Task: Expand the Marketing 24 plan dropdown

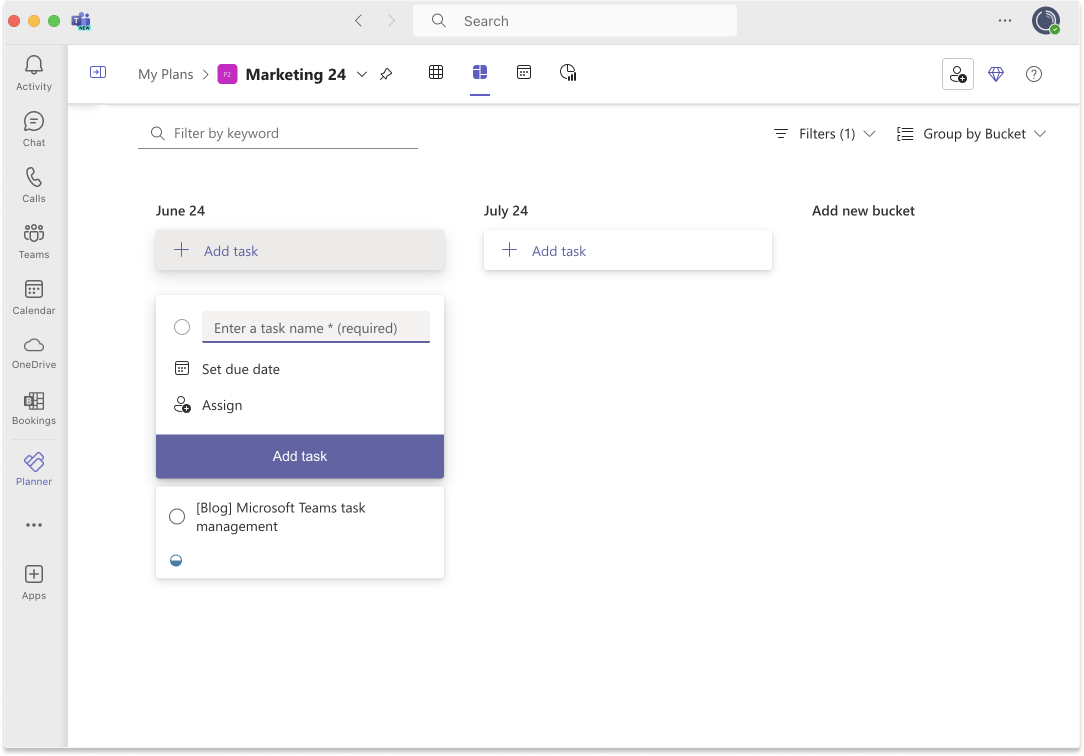Action: point(362,73)
